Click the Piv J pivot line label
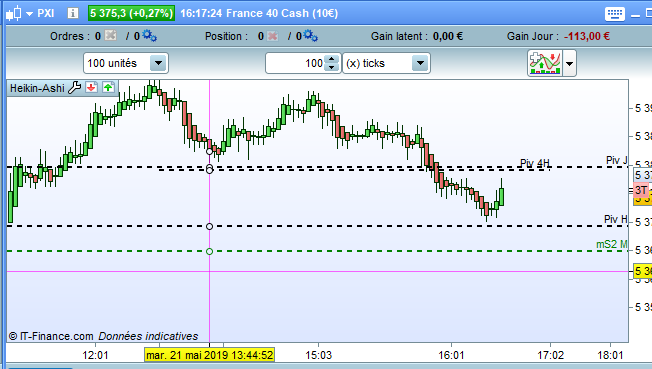 click(617, 160)
